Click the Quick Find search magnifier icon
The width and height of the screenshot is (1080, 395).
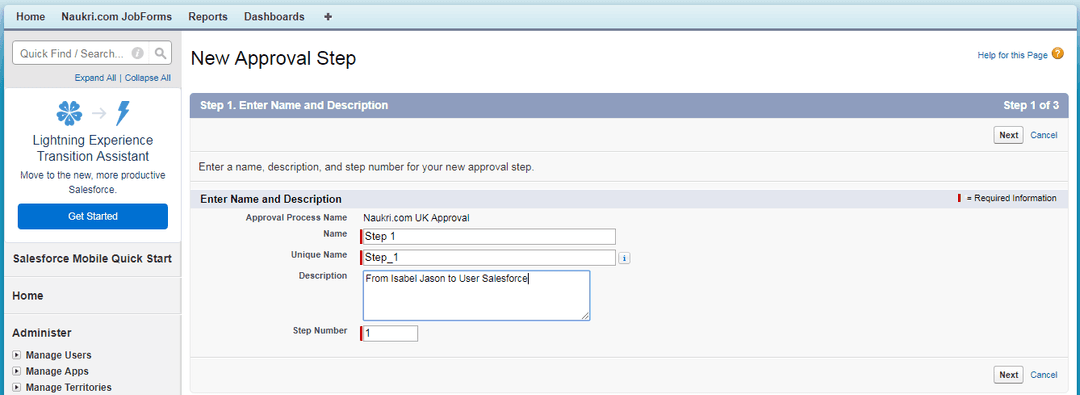pos(160,53)
